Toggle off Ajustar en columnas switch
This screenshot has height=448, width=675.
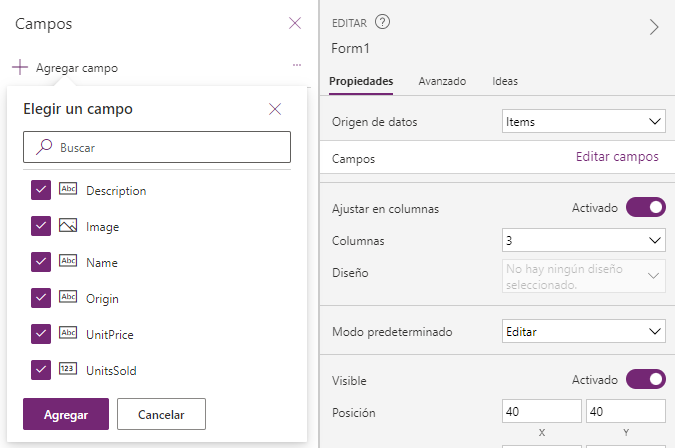[646, 207]
